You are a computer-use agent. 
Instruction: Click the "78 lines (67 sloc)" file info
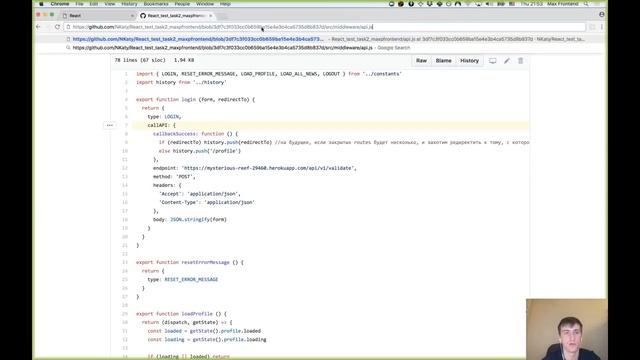click(x=140, y=60)
